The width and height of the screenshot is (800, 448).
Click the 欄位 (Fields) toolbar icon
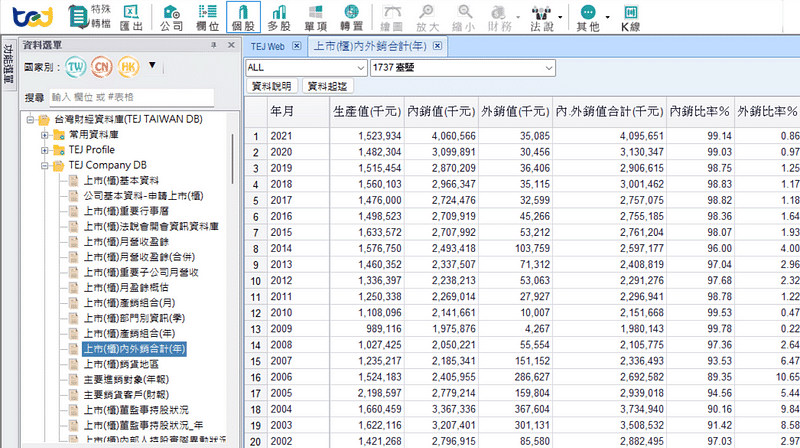coord(208,17)
